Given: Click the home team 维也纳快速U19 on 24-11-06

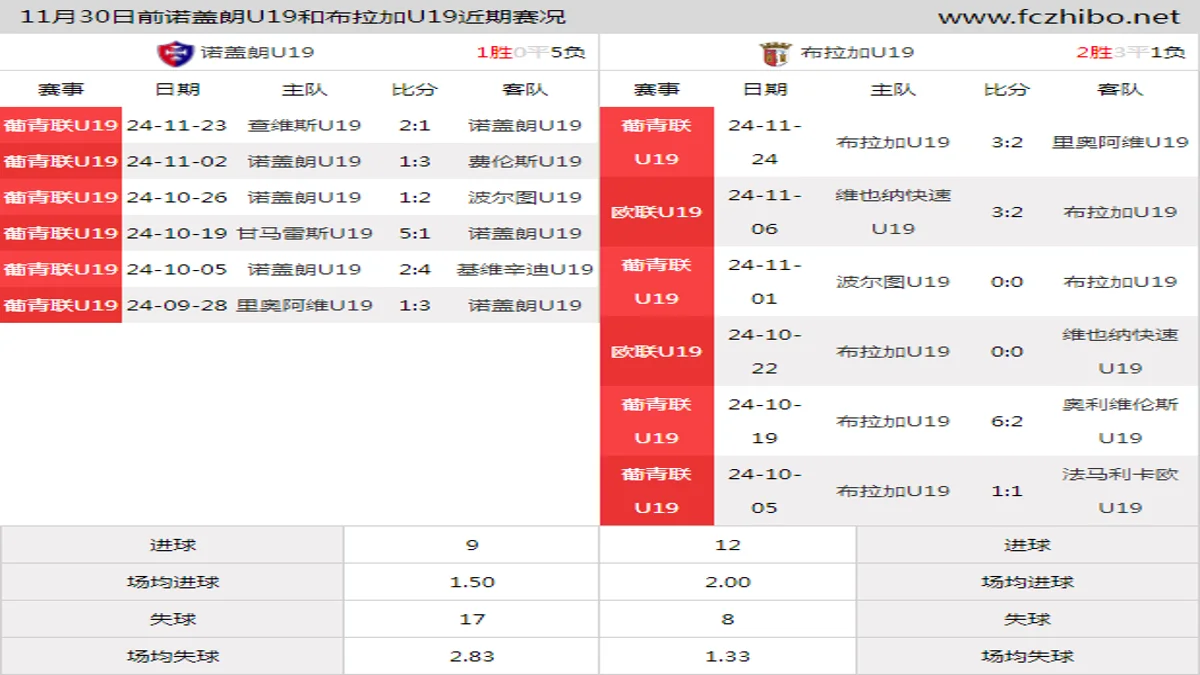Looking at the screenshot, I should point(893,212).
